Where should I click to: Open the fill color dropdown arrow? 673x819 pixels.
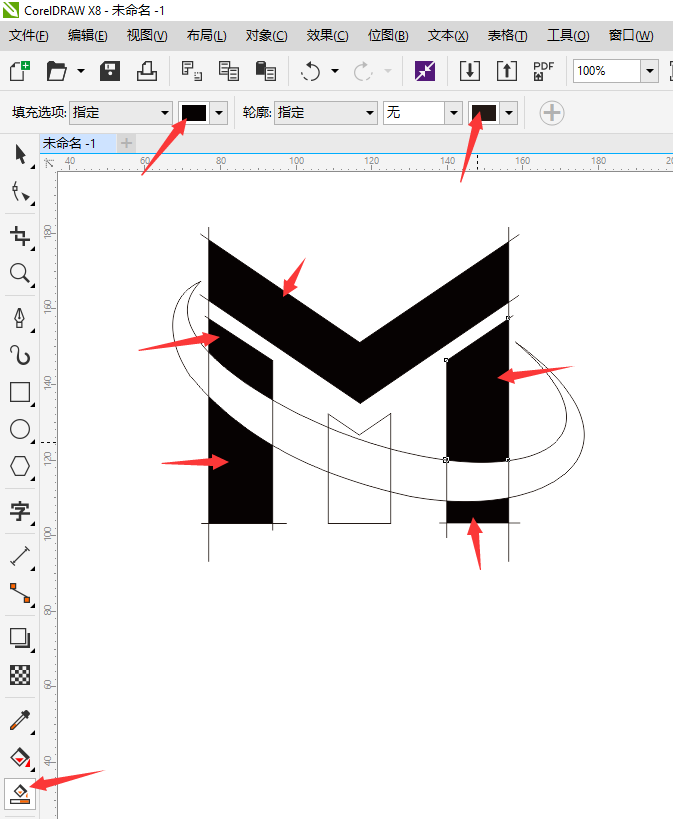(219, 112)
